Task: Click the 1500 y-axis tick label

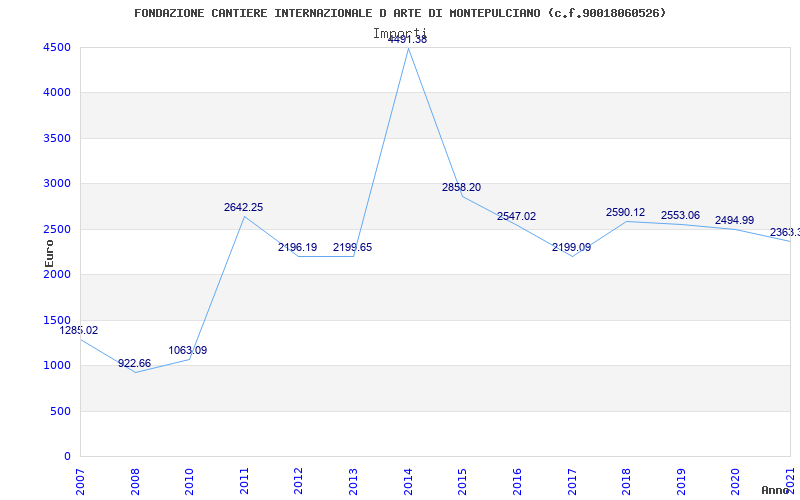Action: tap(57, 320)
